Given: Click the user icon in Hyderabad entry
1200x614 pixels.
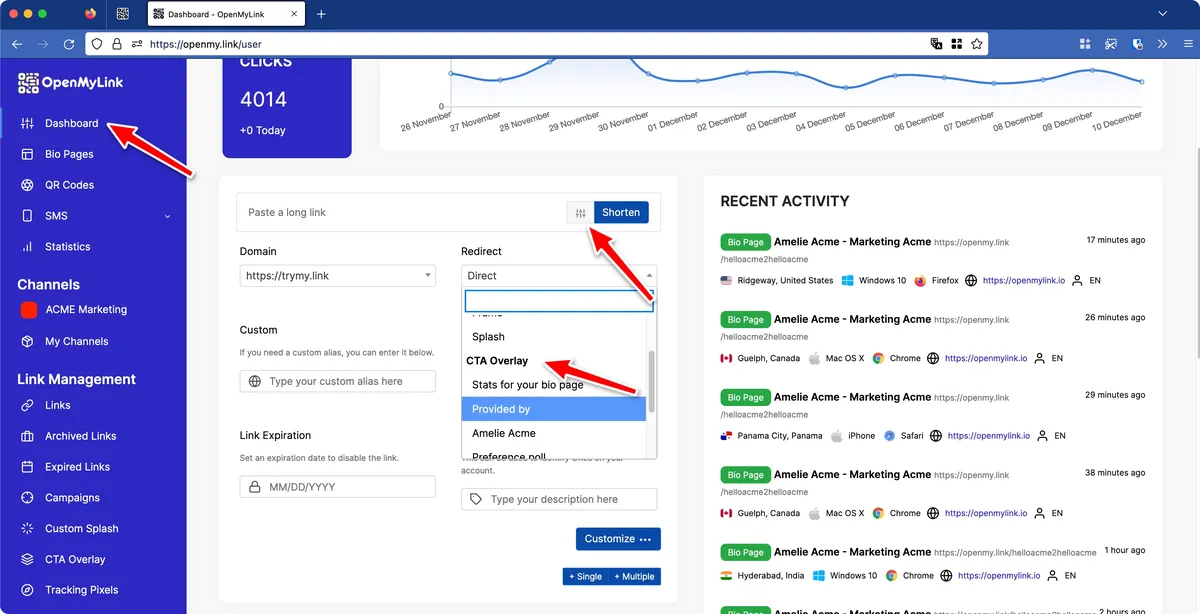Looking at the screenshot, I should coord(1051,576).
